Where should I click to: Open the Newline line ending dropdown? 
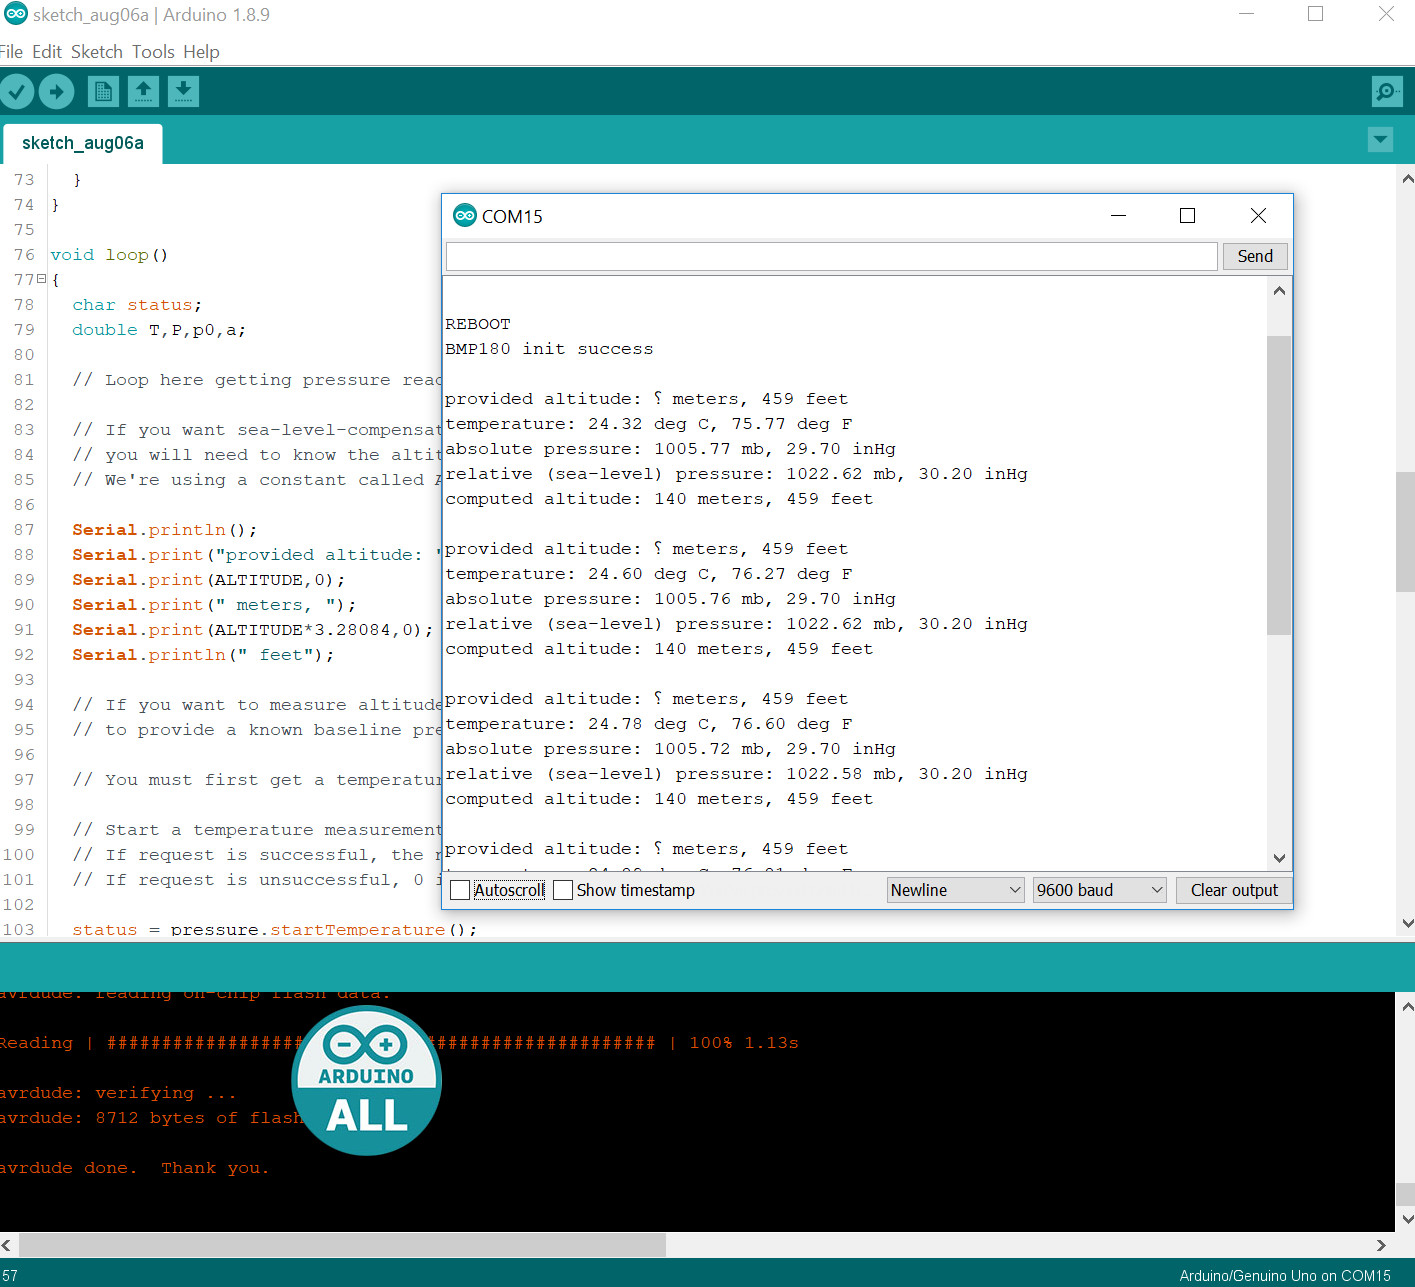coord(955,890)
